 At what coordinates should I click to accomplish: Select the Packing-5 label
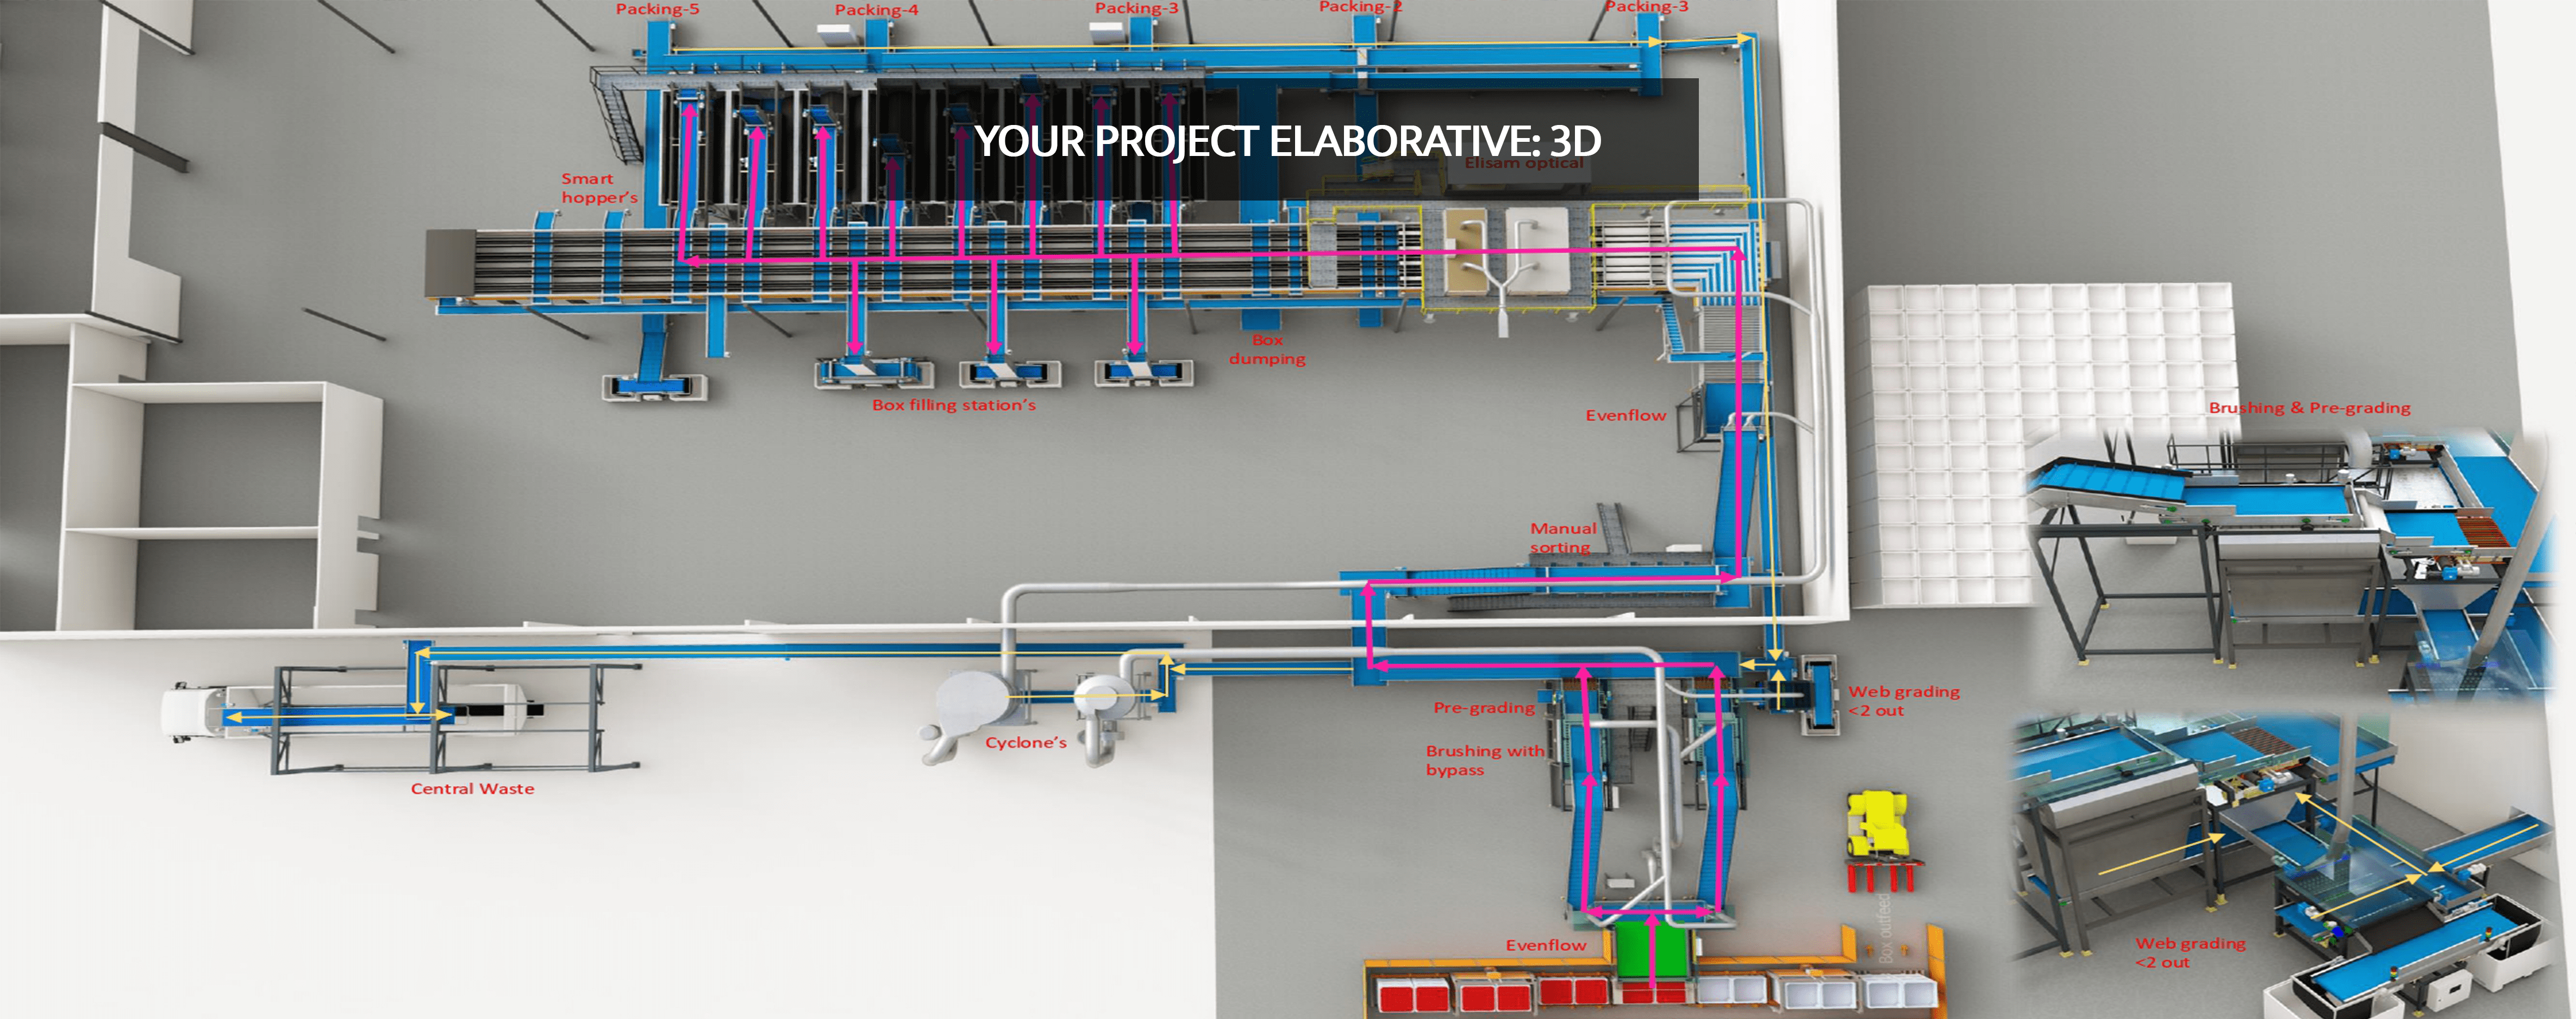click(657, 9)
